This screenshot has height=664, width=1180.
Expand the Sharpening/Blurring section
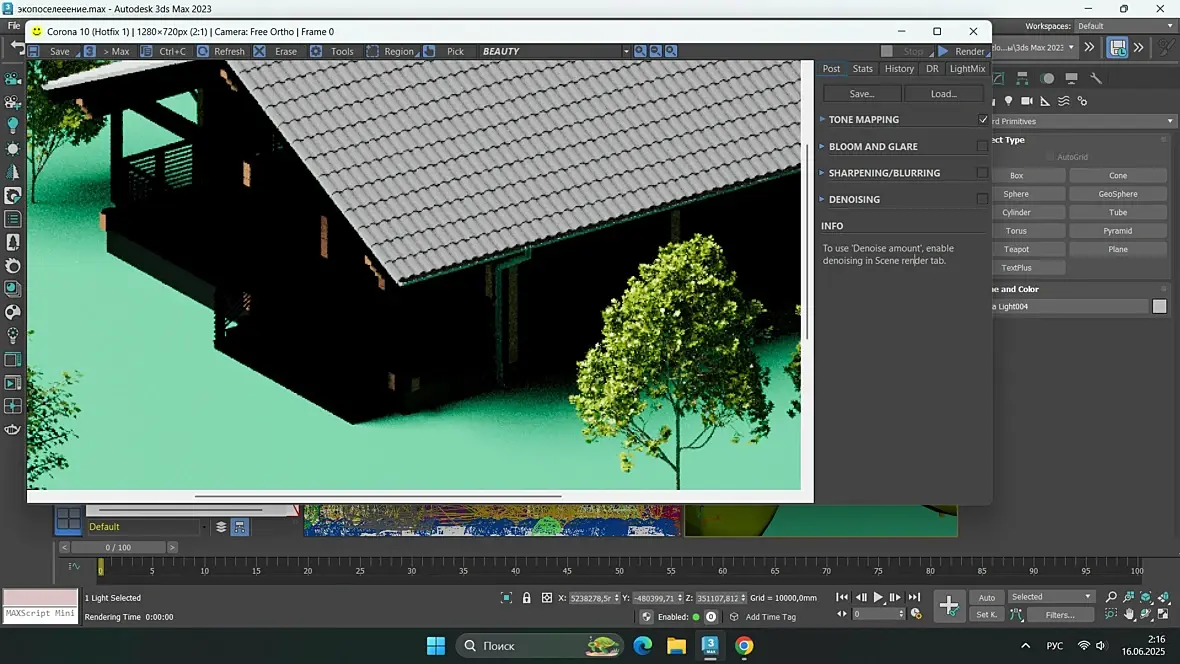click(x=884, y=173)
